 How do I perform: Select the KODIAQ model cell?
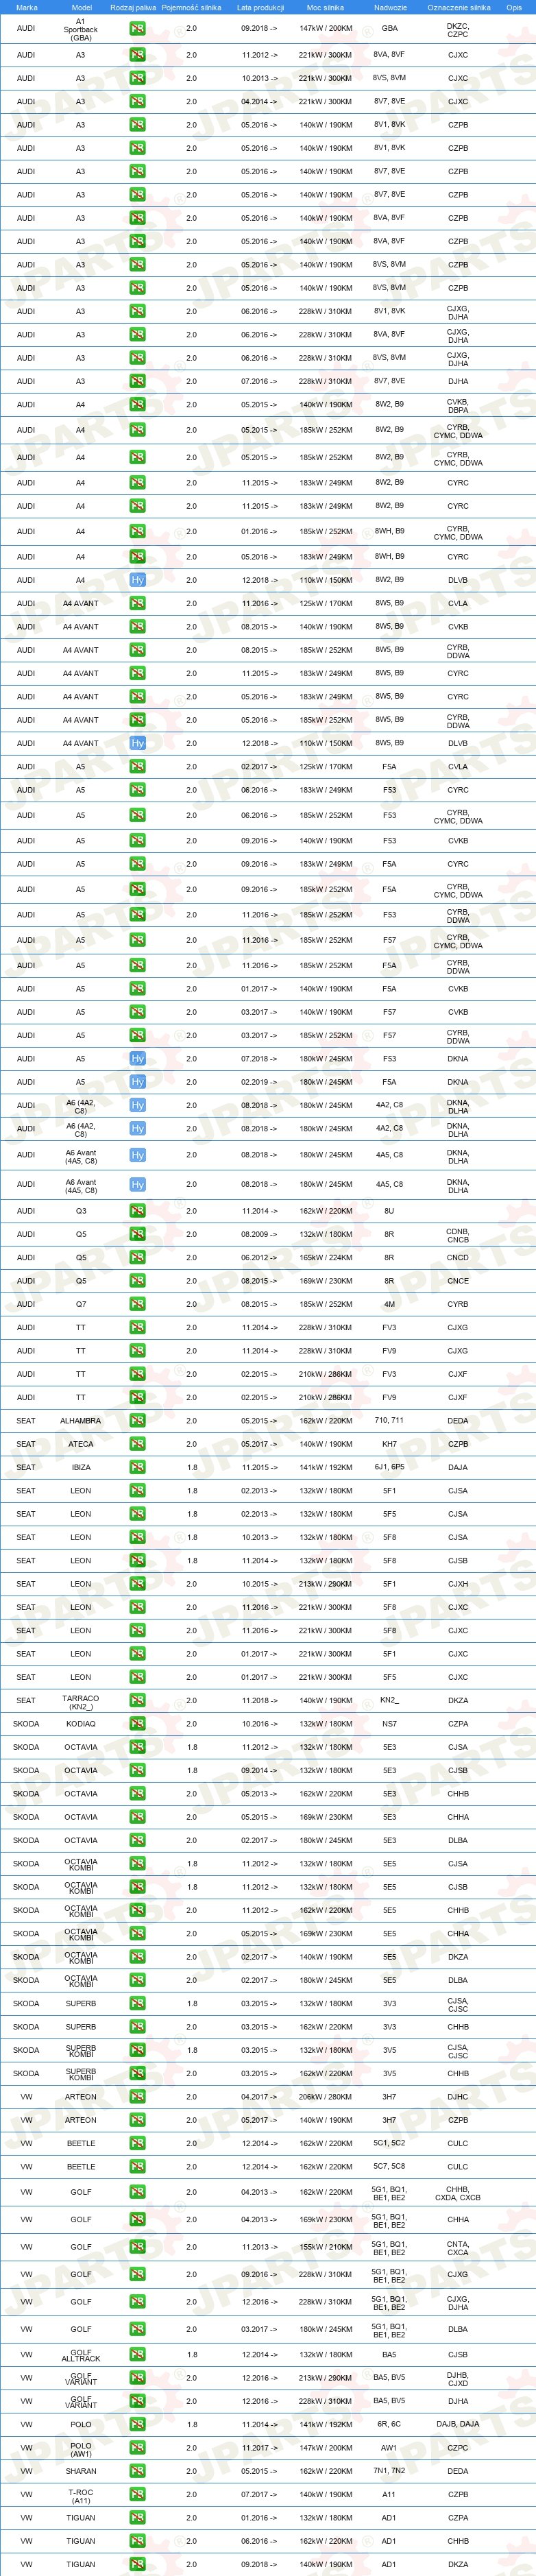[81, 1724]
